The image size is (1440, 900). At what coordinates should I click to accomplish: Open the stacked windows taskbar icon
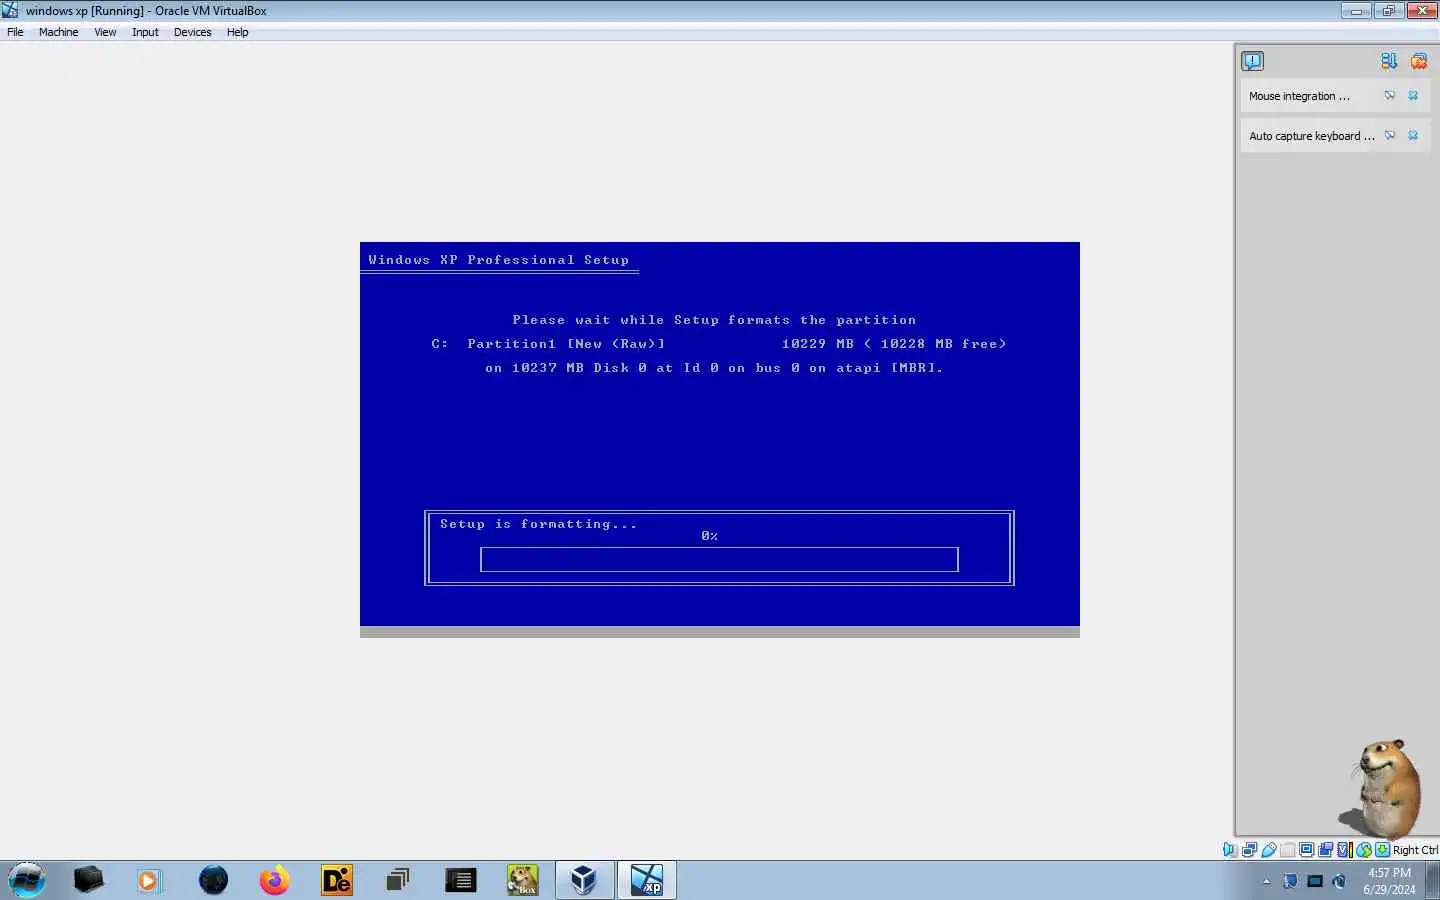398,880
